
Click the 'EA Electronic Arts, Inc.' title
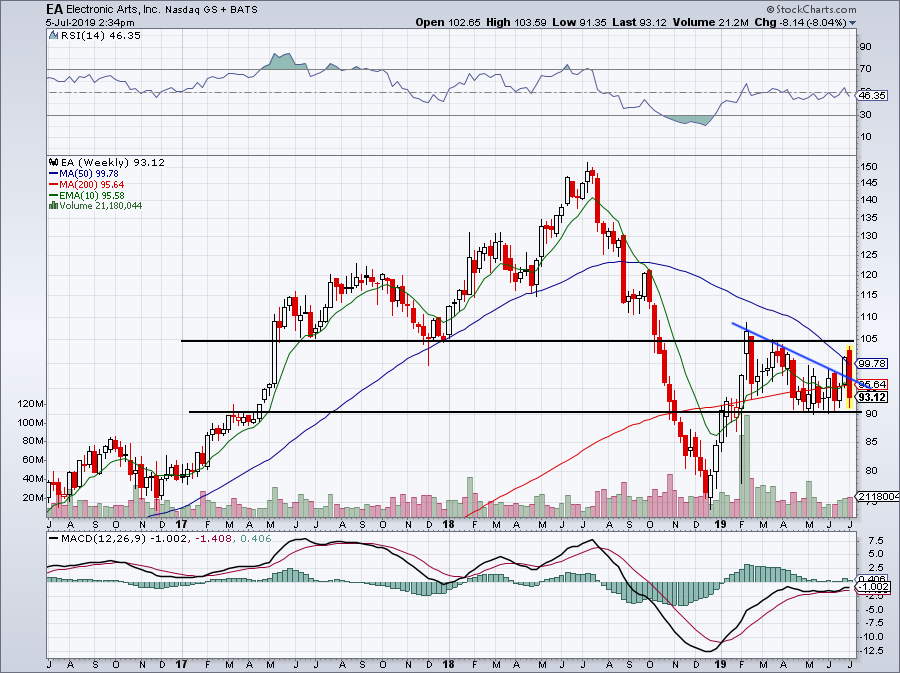click(x=104, y=9)
